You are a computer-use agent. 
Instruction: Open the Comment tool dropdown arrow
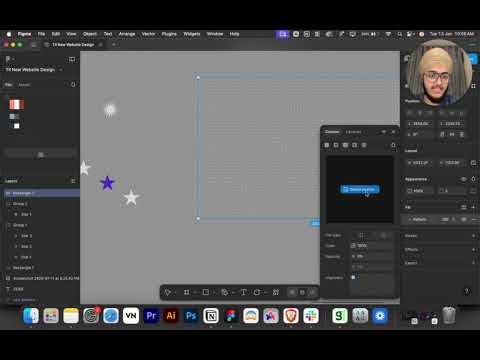265,292
